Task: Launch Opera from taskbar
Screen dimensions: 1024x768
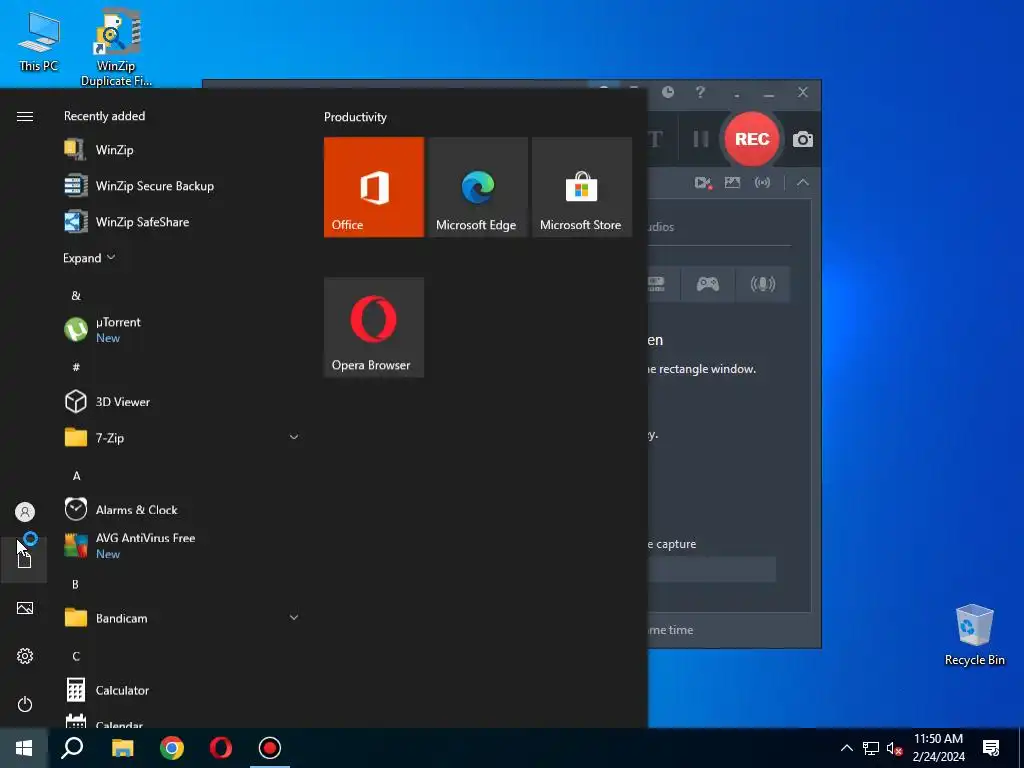Action: point(221,748)
